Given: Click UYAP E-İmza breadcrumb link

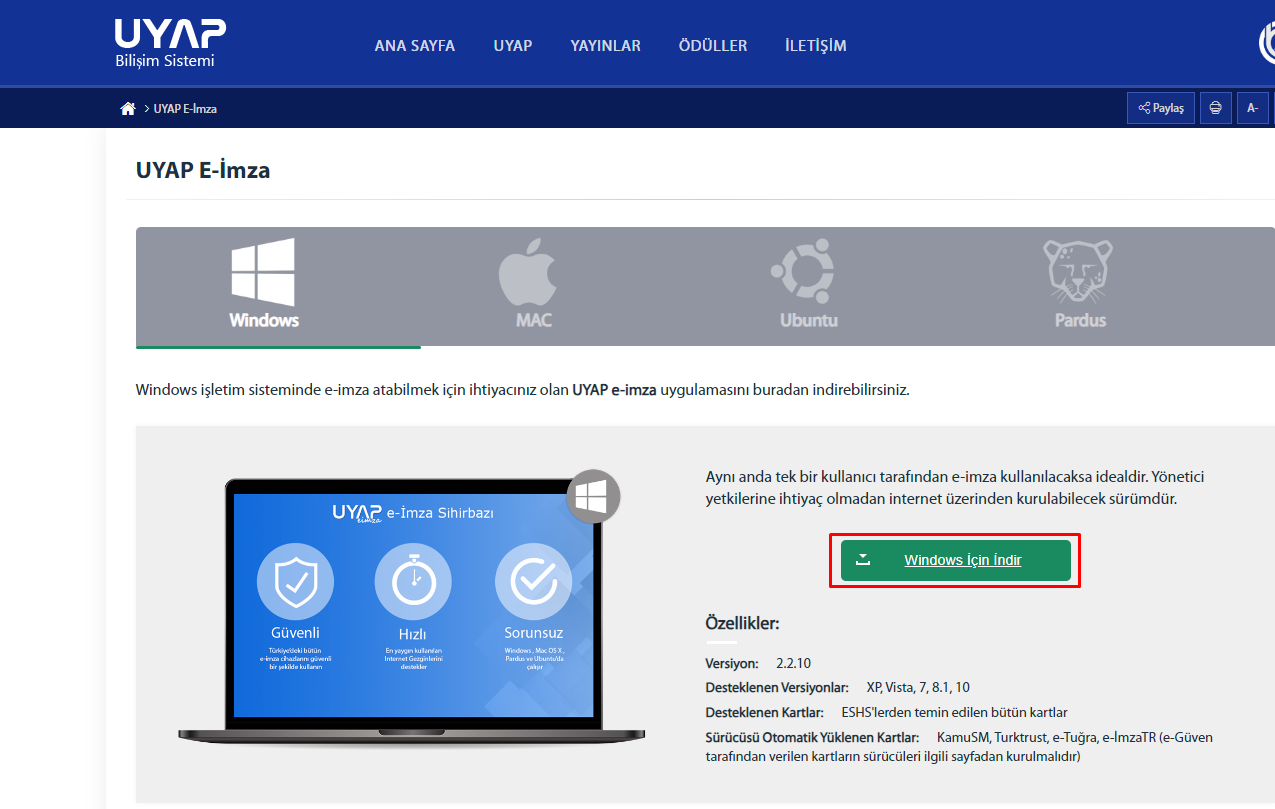Looking at the screenshot, I should [x=185, y=108].
